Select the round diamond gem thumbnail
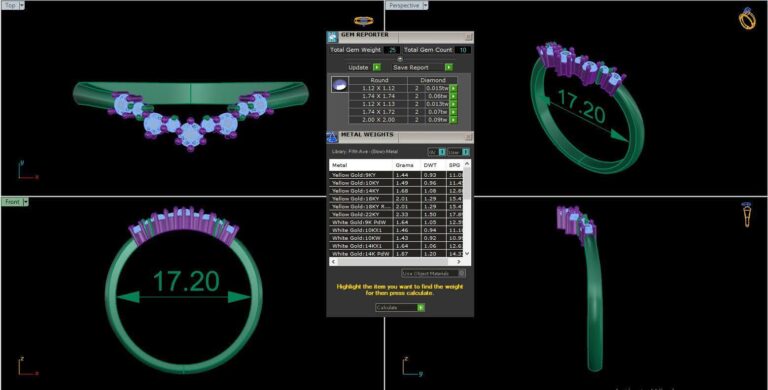 click(340, 85)
